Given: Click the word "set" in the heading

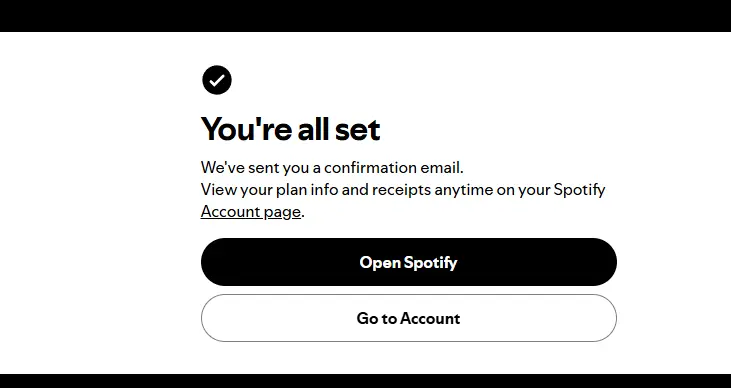Looking at the screenshot, I should coord(358,130).
